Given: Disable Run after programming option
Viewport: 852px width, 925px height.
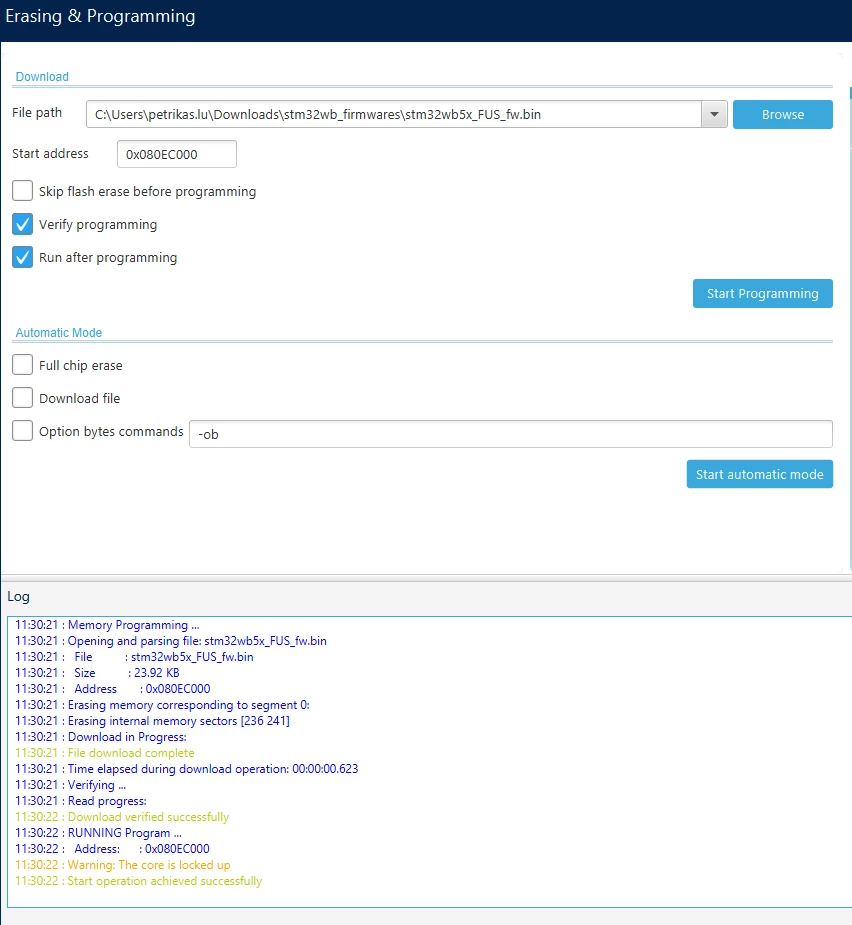Looking at the screenshot, I should [22, 257].
